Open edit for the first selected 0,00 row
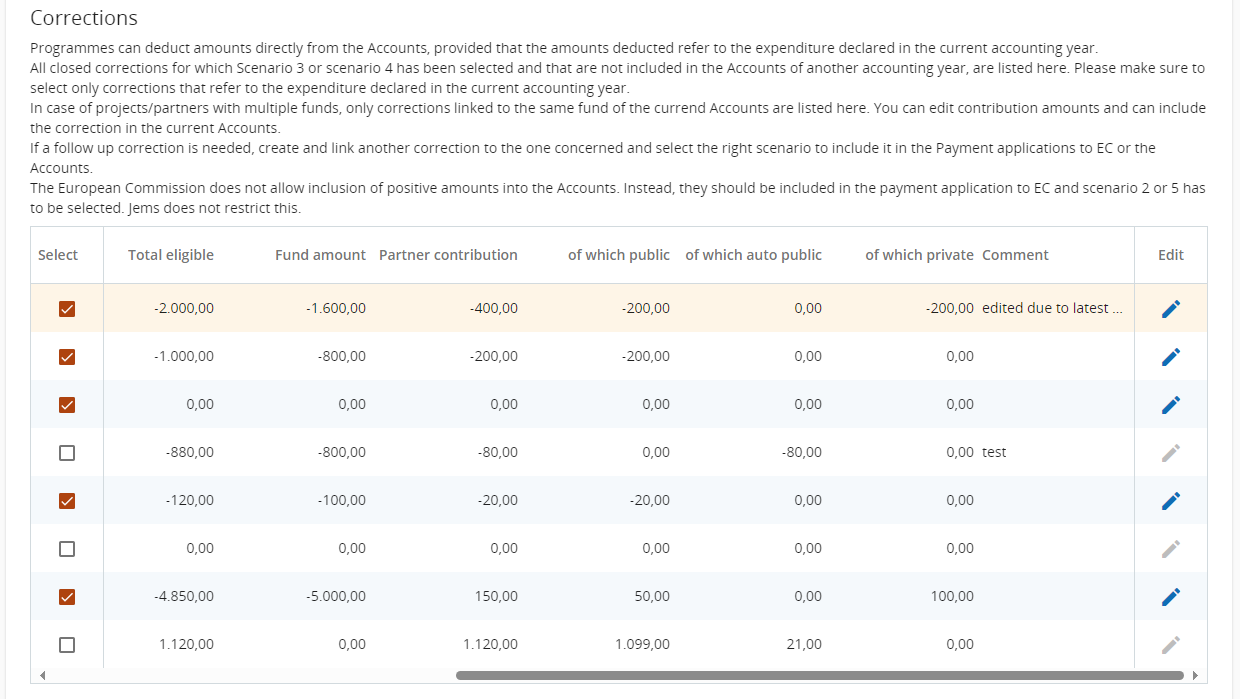Viewport: 1240px width, 699px height. (1171, 405)
